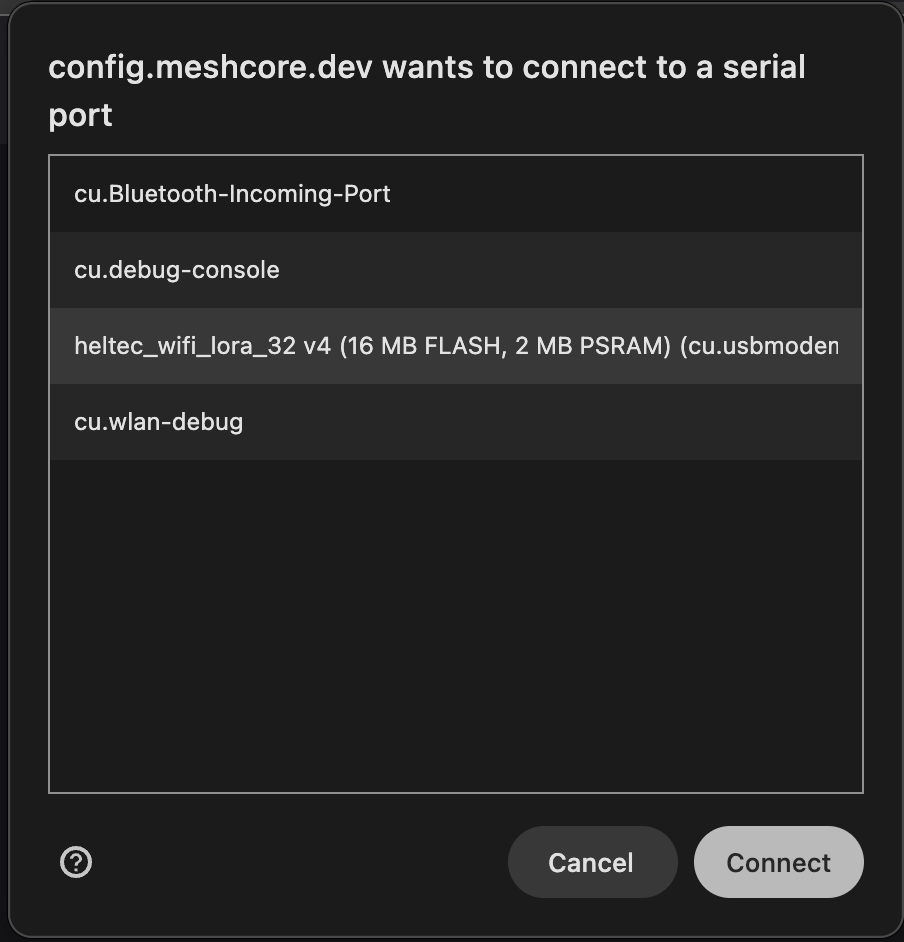Click the first port in the list

click(232, 194)
